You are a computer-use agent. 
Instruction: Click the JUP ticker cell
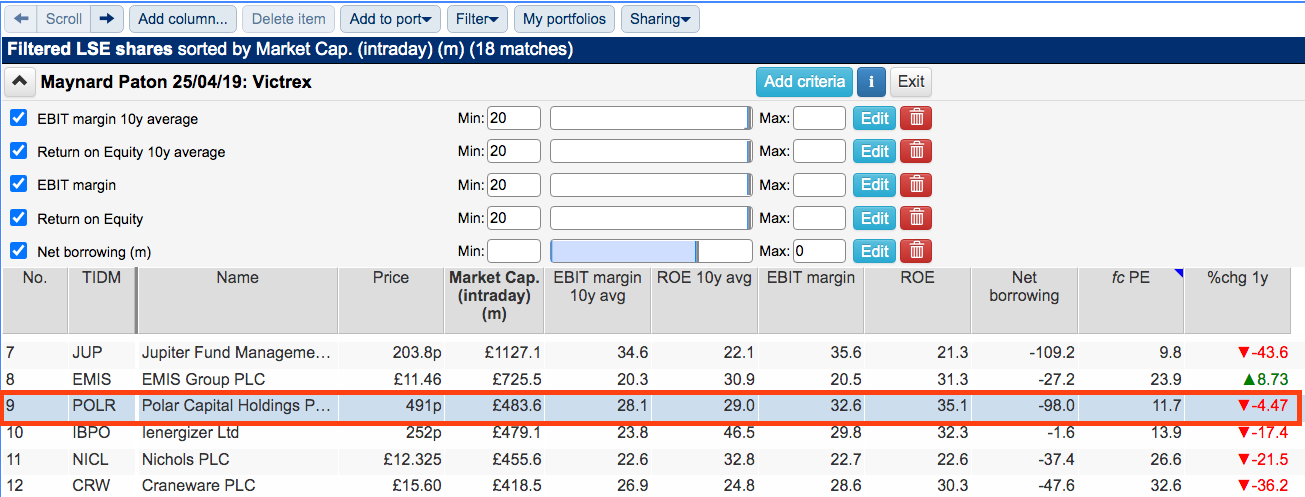point(87,352)
